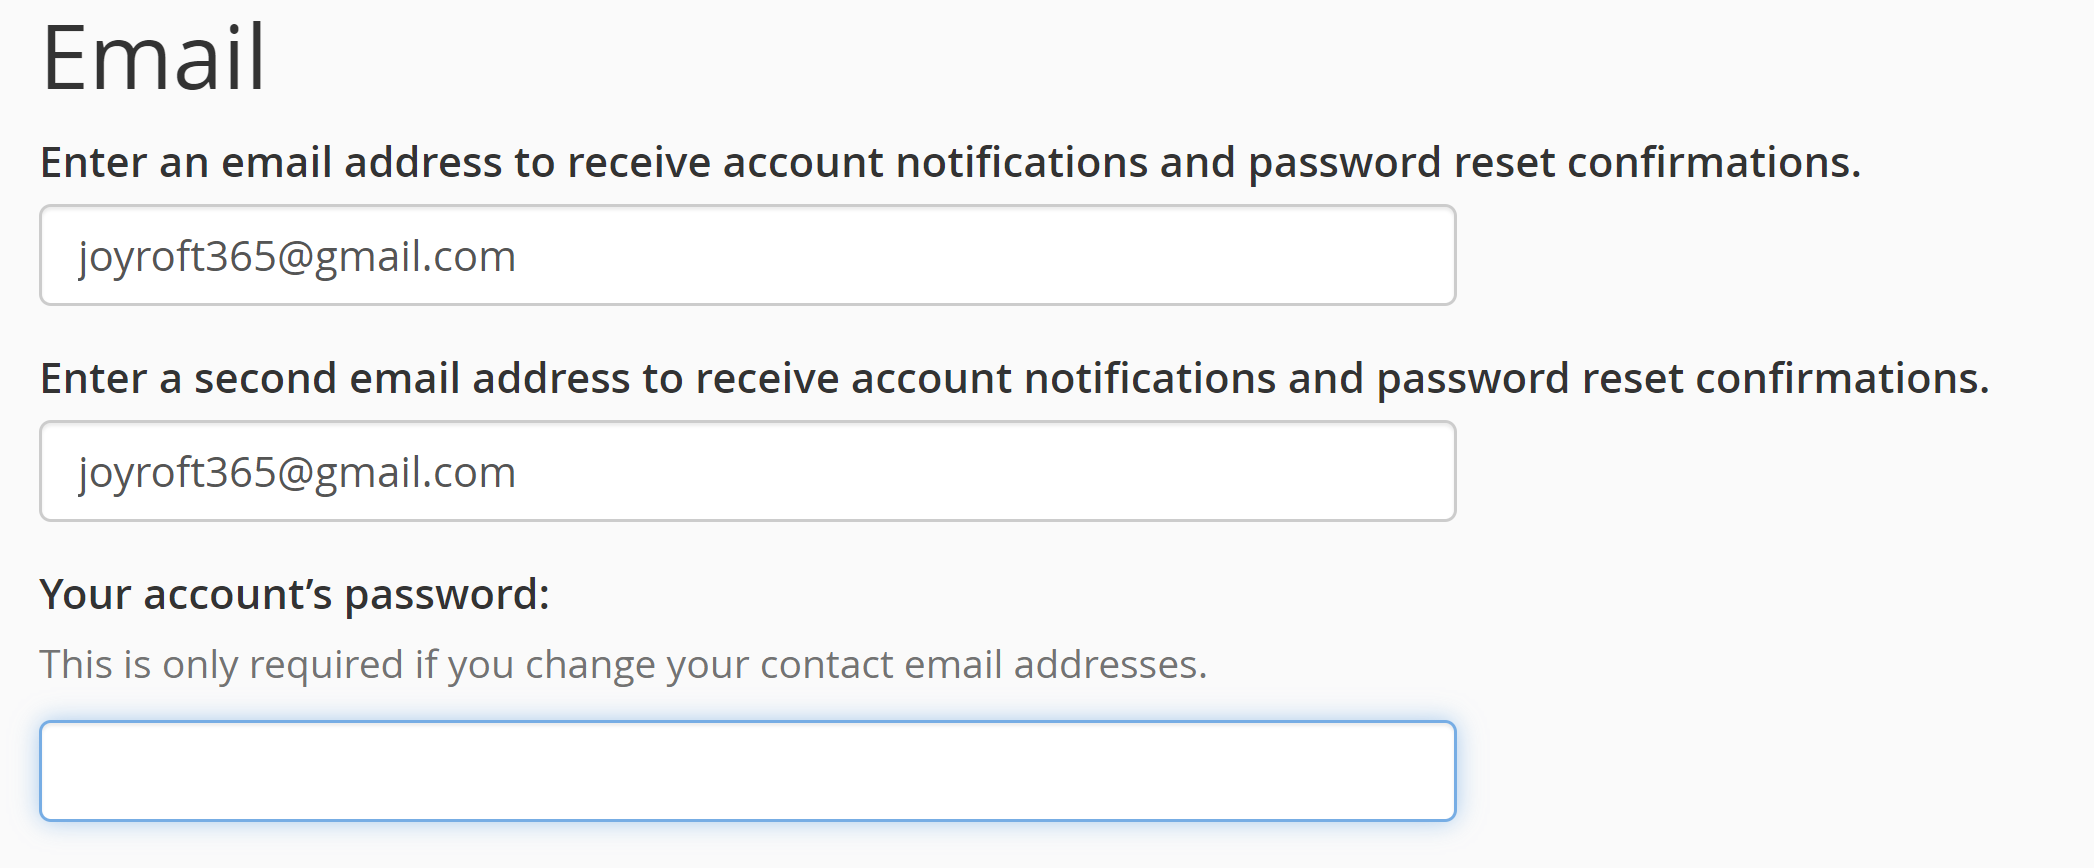Activate the top contact email text box
This screenshot has height=868, width=2094.
point(747,256)
